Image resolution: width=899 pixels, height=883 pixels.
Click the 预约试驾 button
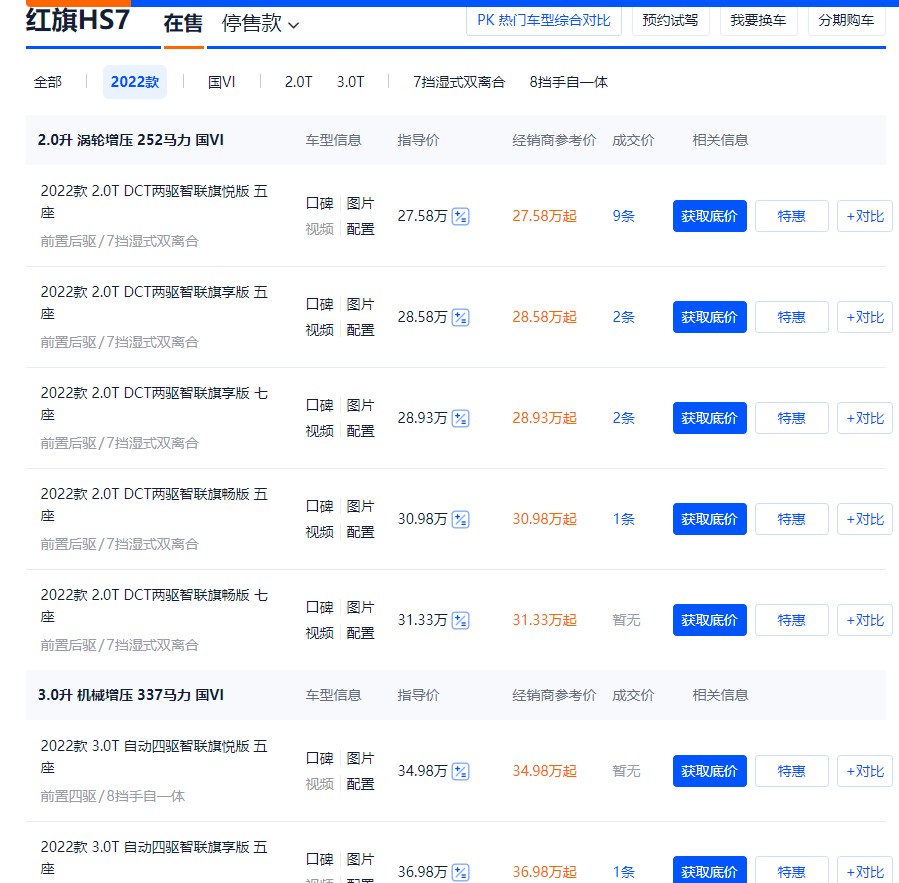[x=670, y=21]
